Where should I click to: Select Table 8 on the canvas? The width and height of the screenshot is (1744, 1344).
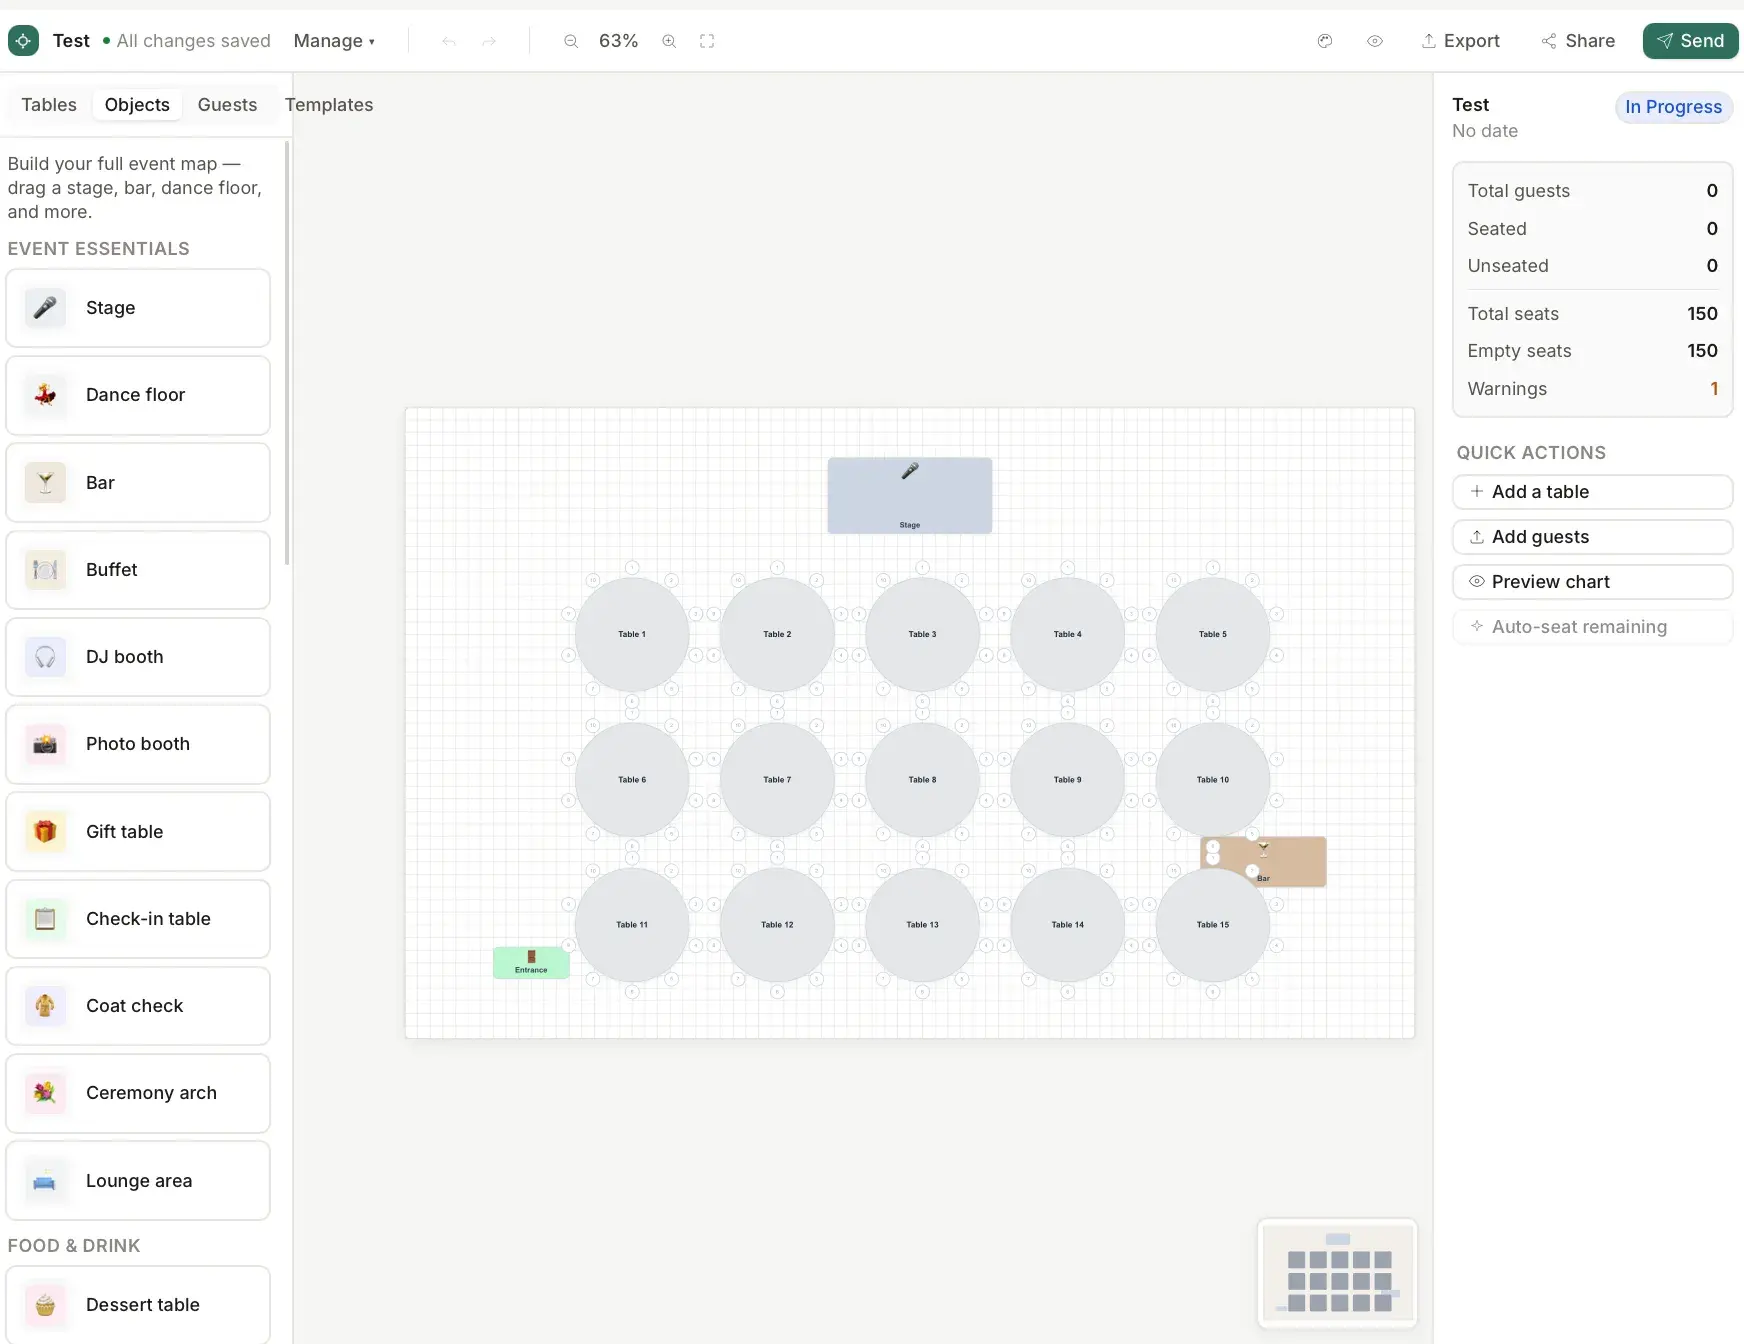pyautogui.click(x=922, y=779)
